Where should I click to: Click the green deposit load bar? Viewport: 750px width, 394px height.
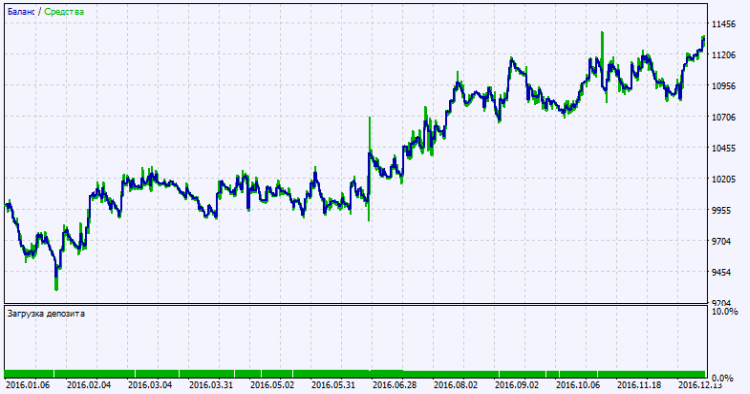click(355, 374)
